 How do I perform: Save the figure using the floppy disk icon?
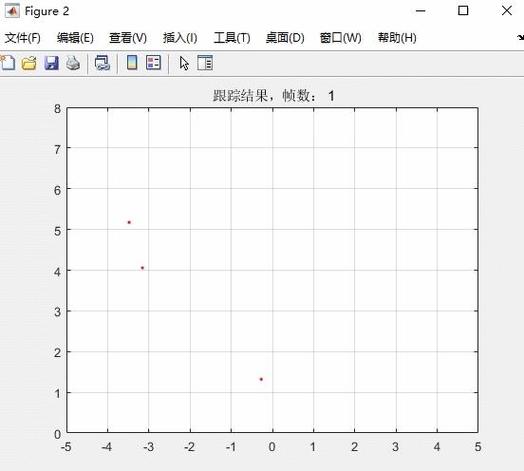click(x=51, y=63)
